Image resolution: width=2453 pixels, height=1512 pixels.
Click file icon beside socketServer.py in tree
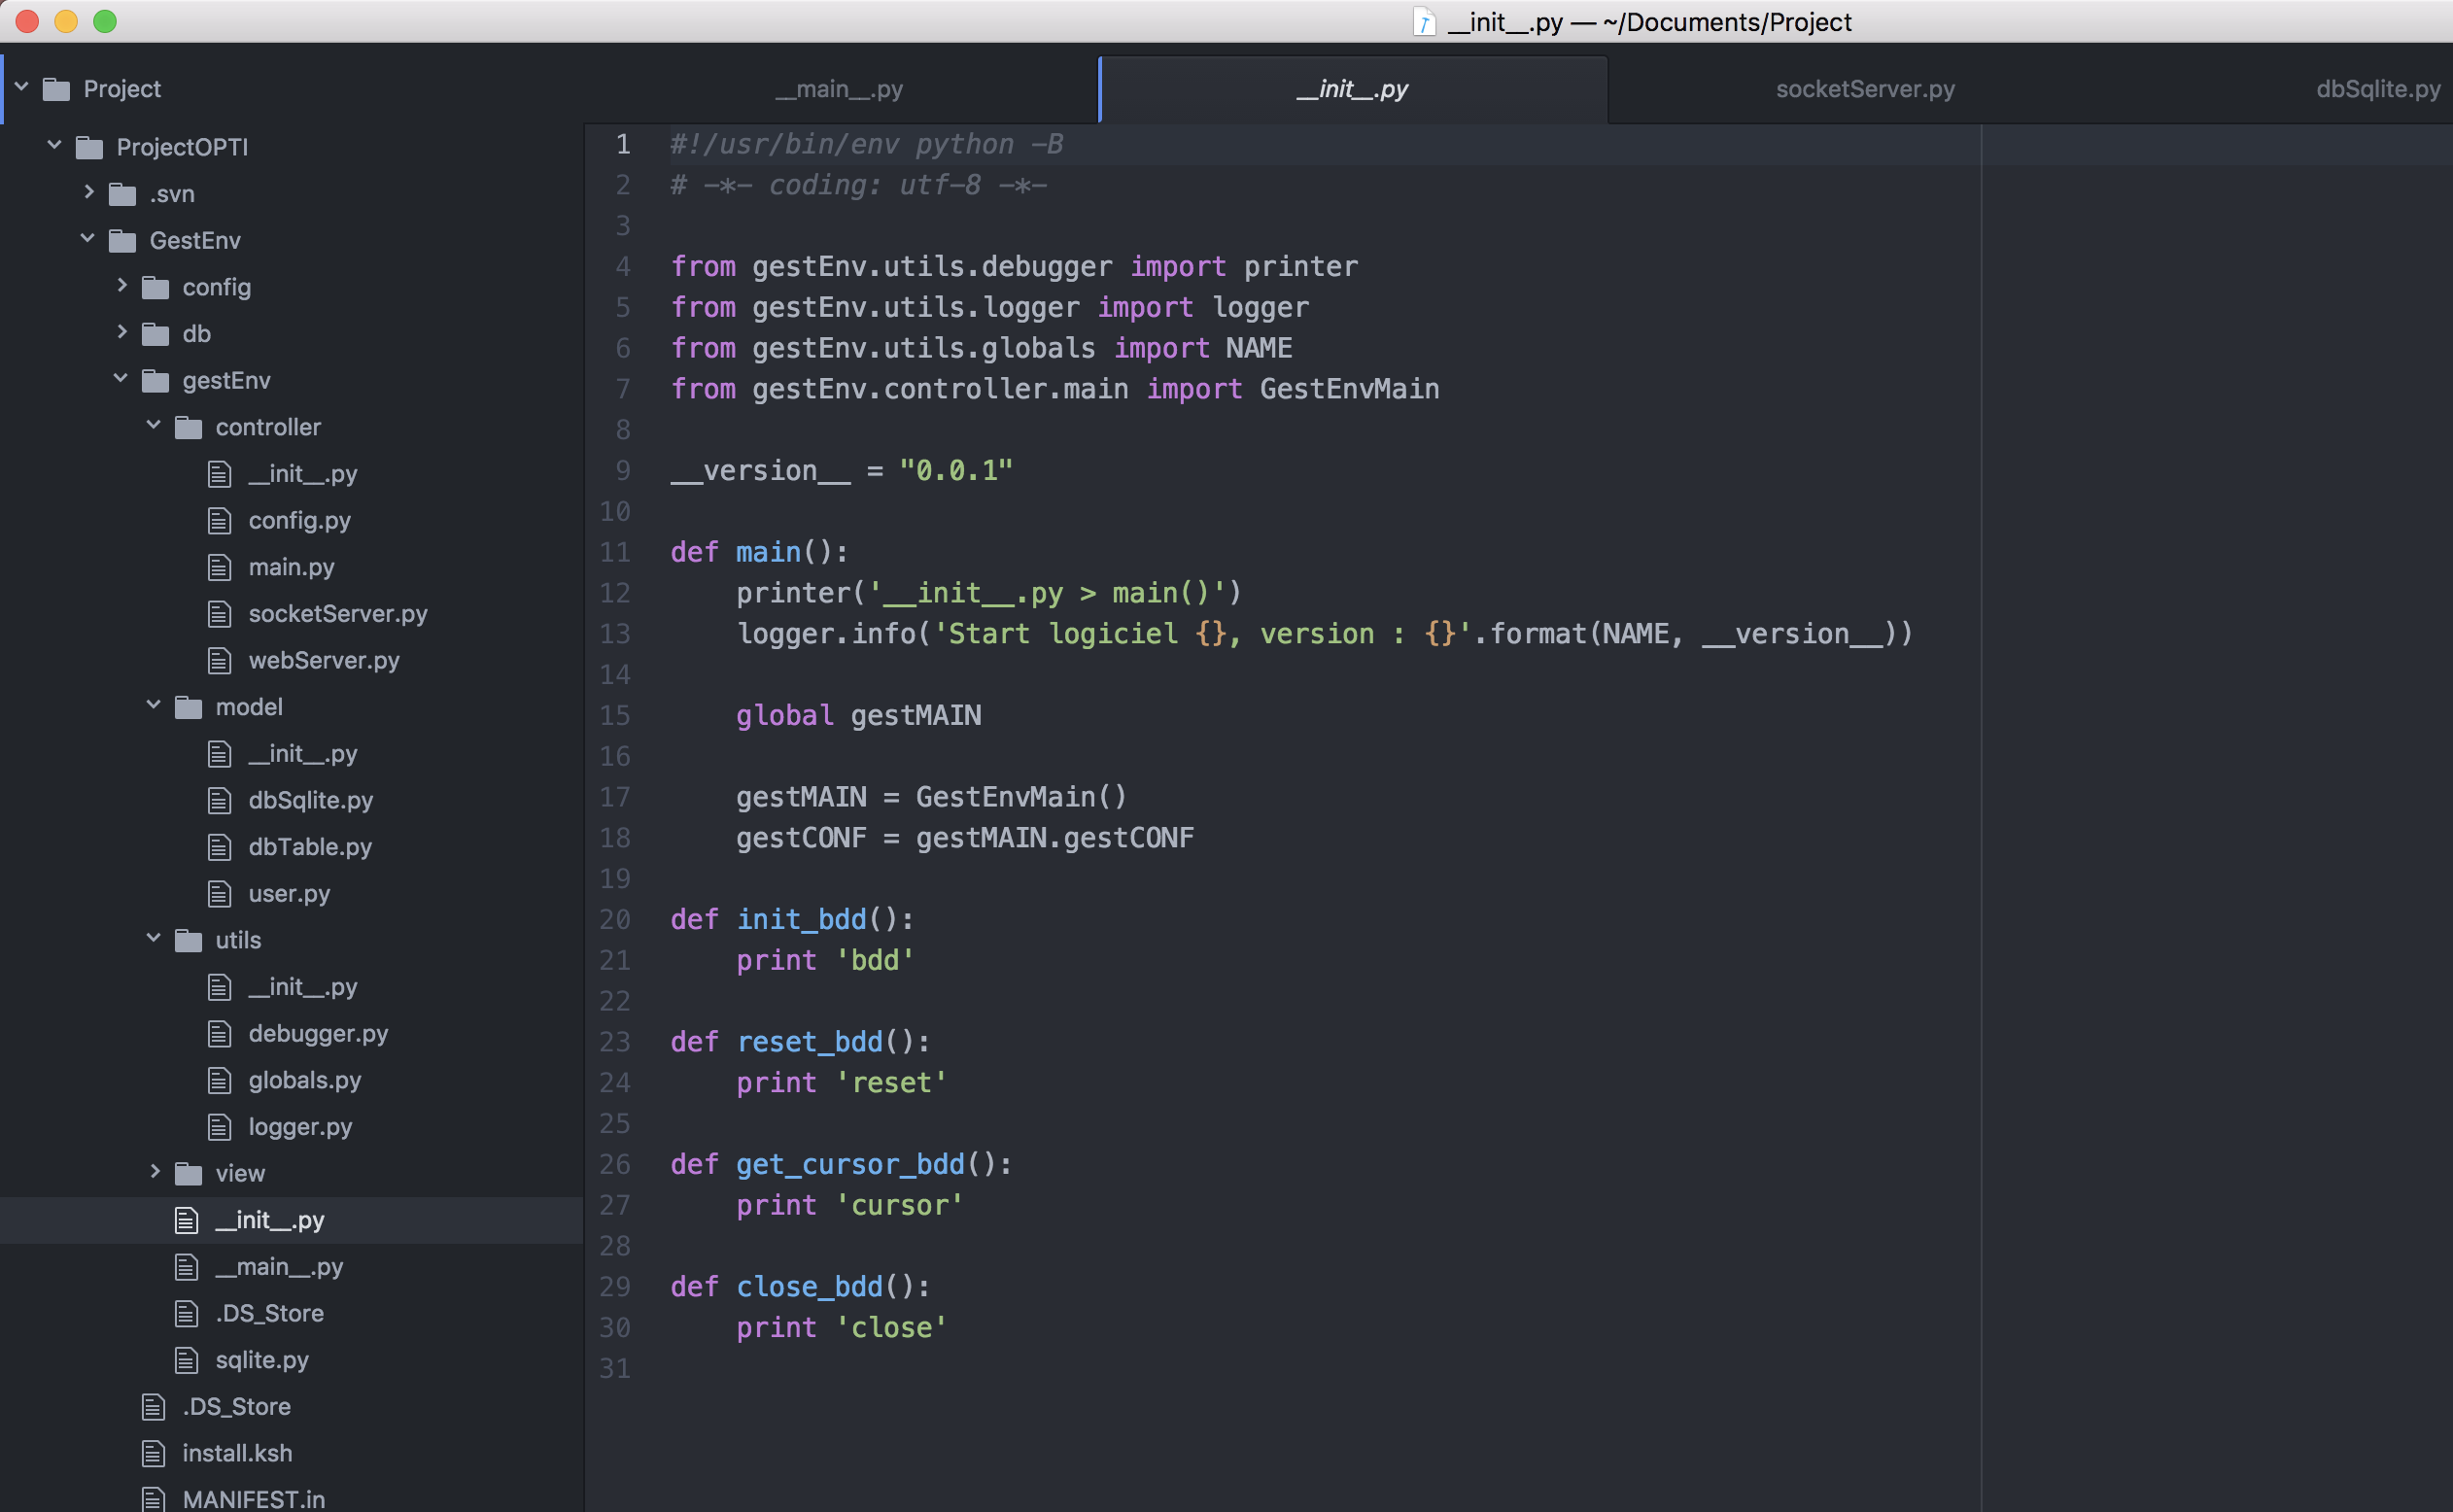pos(219,614)
